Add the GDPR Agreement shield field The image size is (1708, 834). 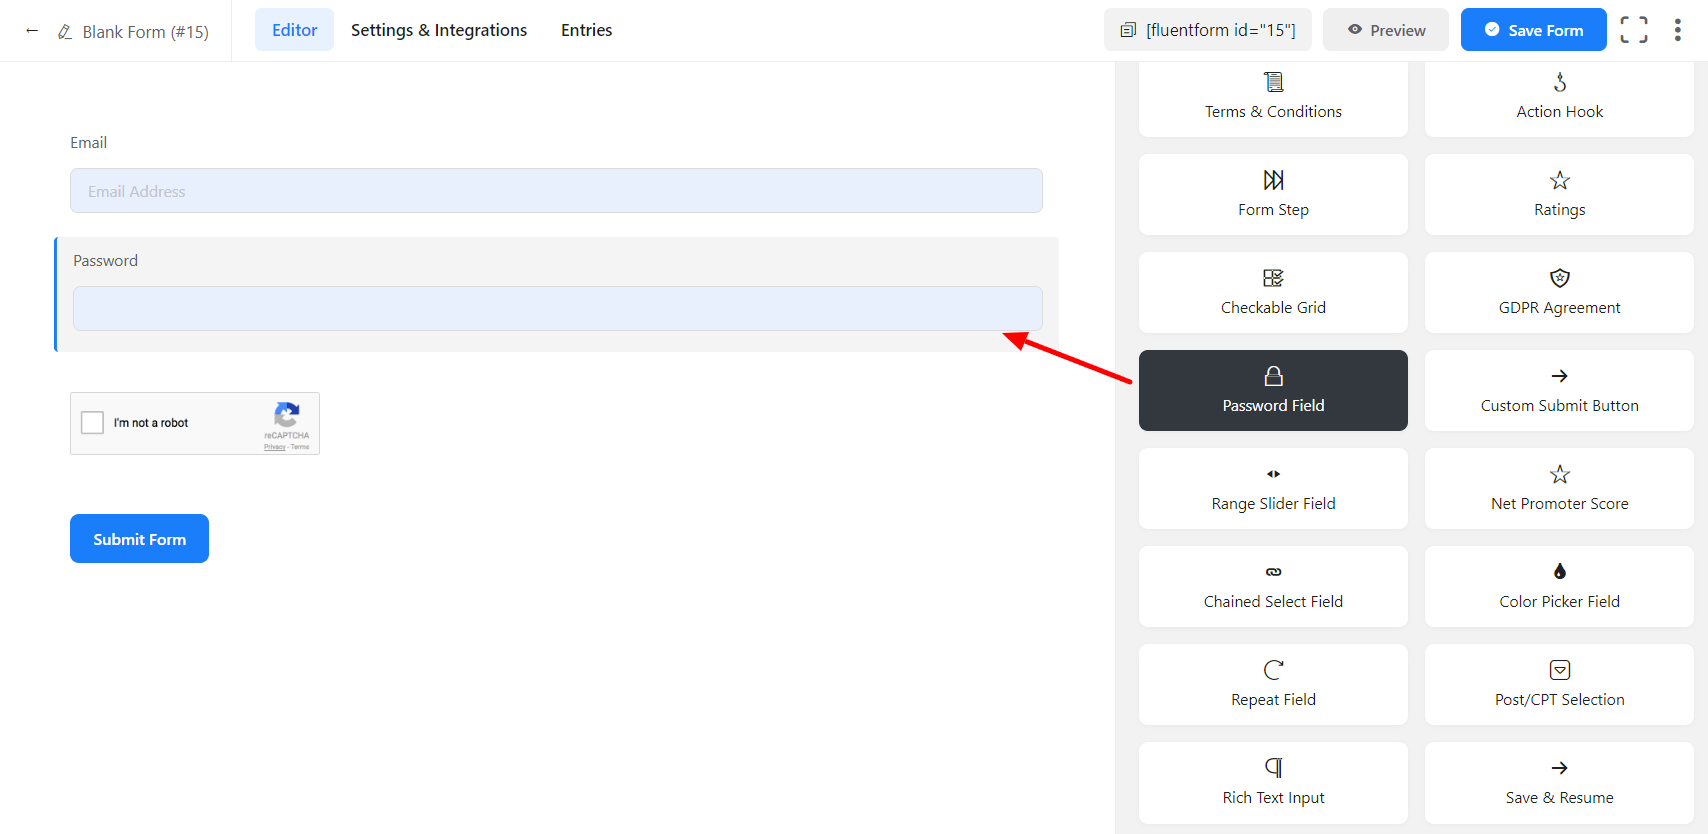click(1559, 292)
